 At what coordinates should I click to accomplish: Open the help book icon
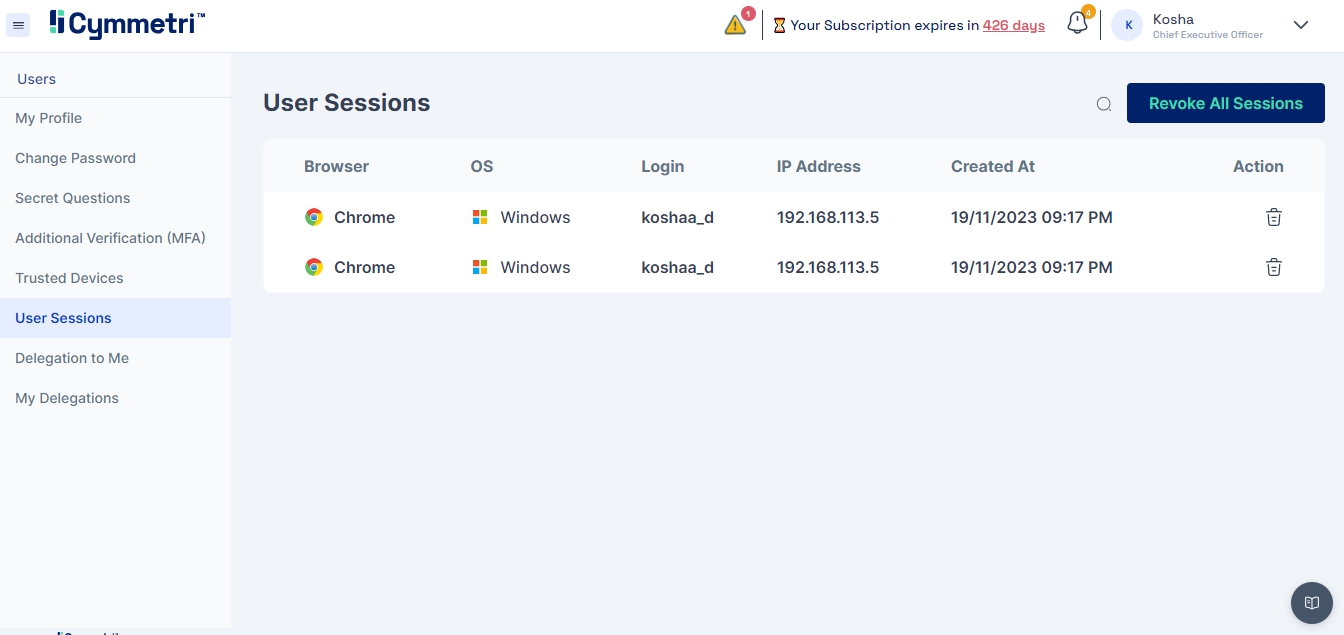click(x=1311, y=603)
